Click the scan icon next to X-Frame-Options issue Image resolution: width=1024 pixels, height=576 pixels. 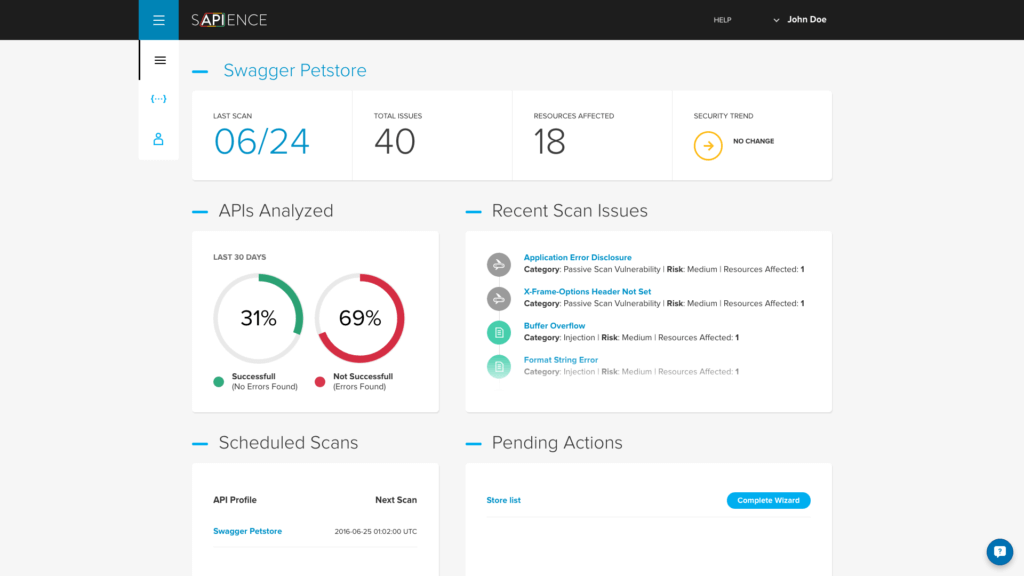[498, 298]
